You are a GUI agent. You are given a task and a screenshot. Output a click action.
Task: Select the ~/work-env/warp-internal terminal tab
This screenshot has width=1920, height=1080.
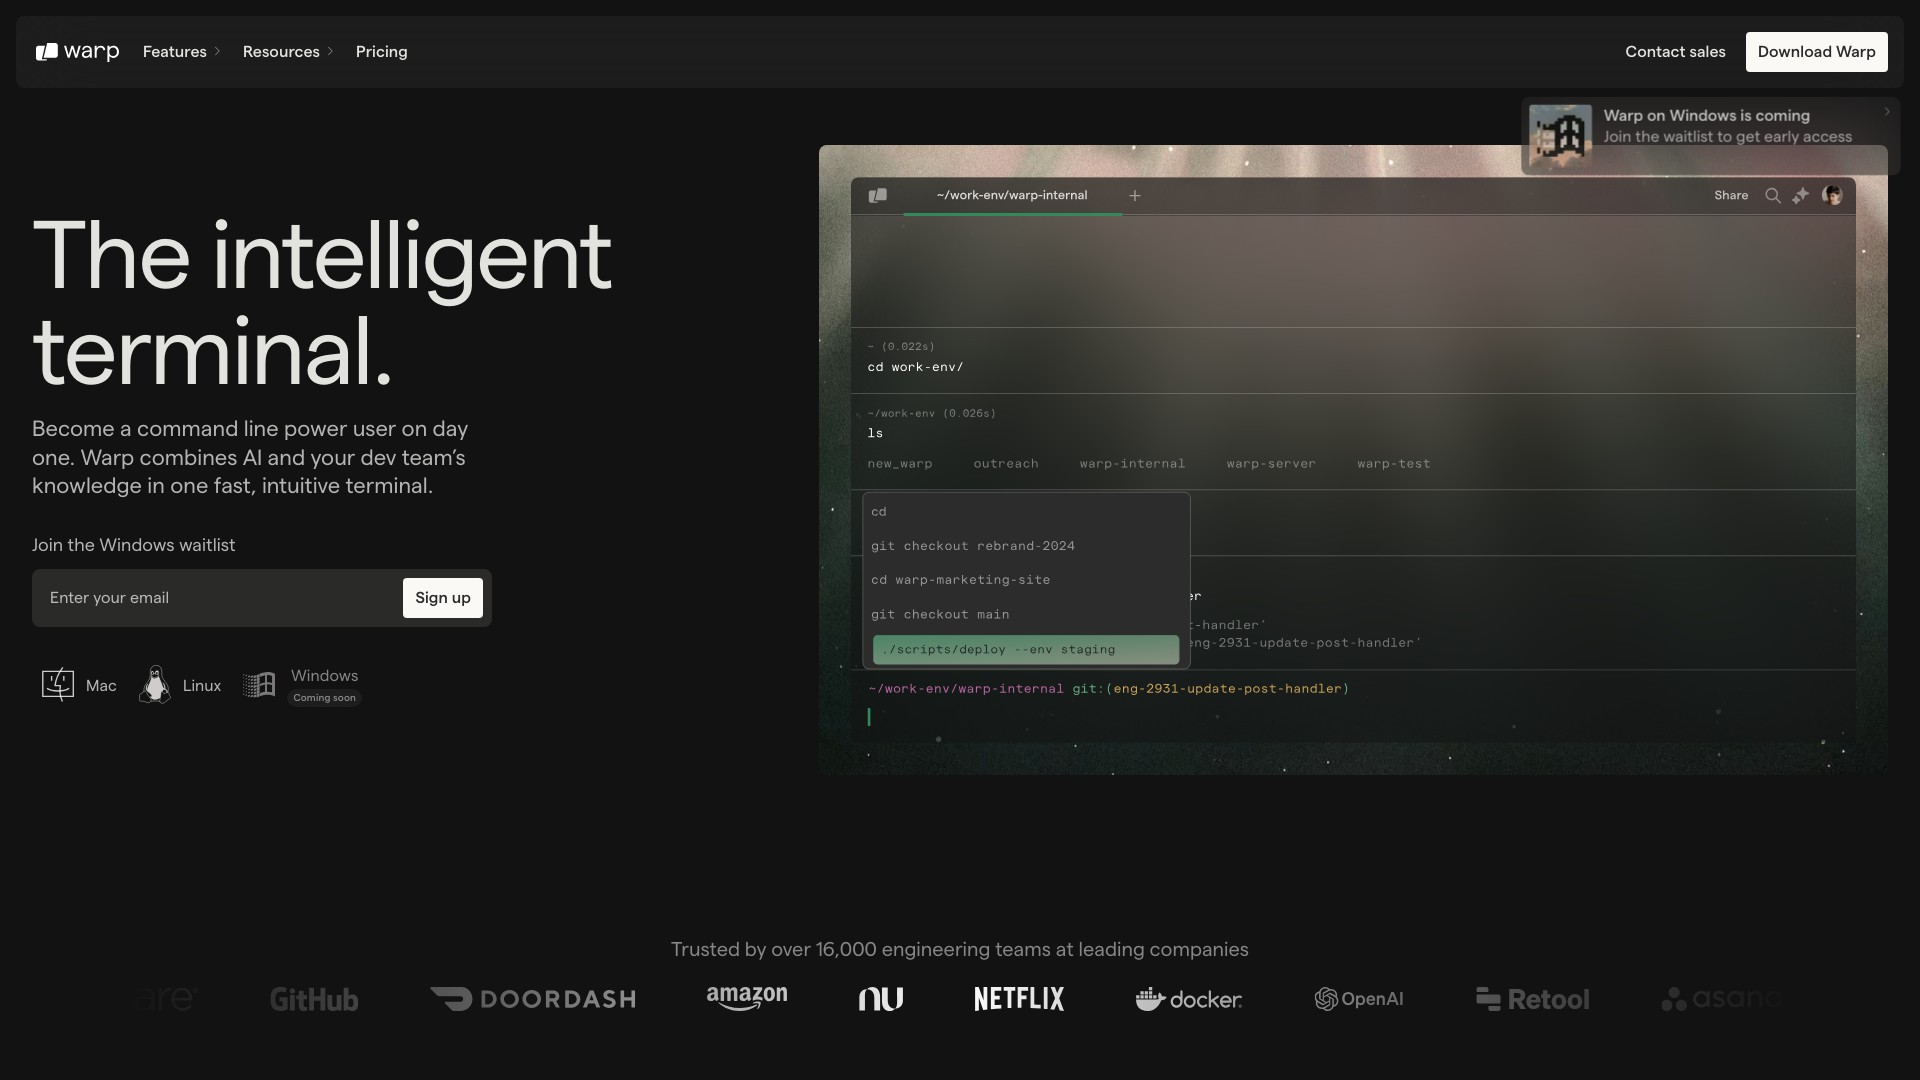coord(1011,196)
